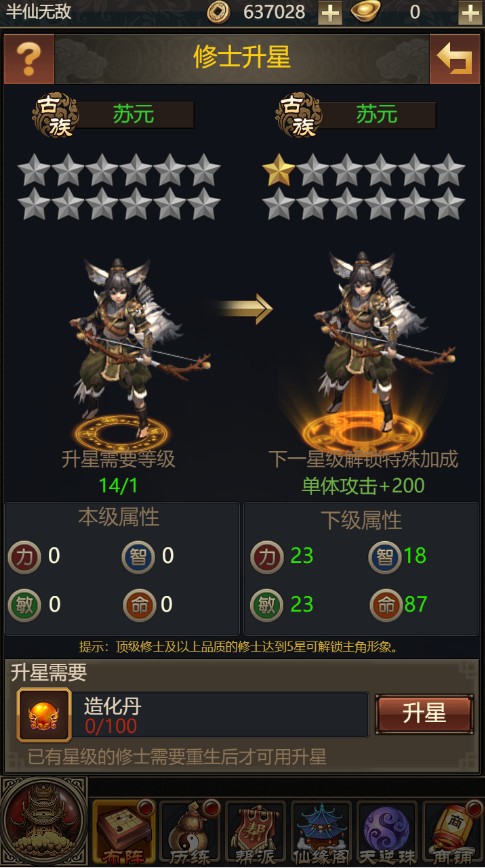485x868 pixels.
Task: Click the back arrow return icon
Action: pos(455,59)
